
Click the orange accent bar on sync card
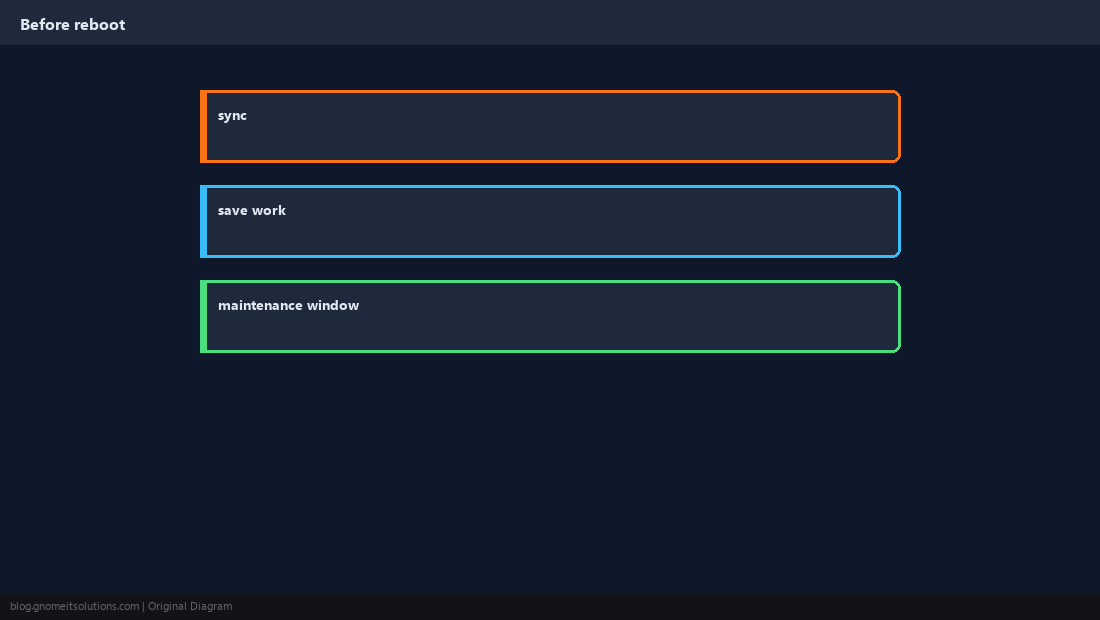[203, 126]
